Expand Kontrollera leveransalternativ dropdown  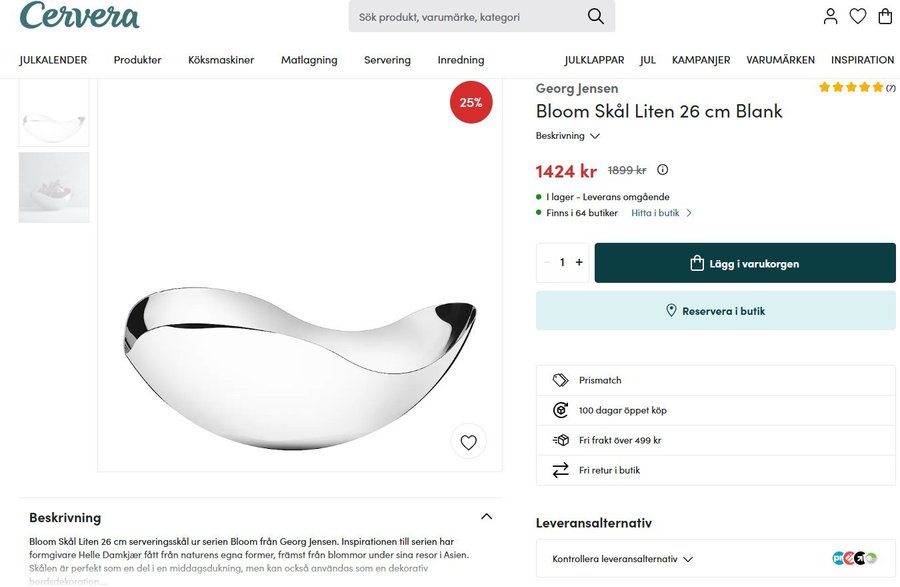(x=623, y=559)
